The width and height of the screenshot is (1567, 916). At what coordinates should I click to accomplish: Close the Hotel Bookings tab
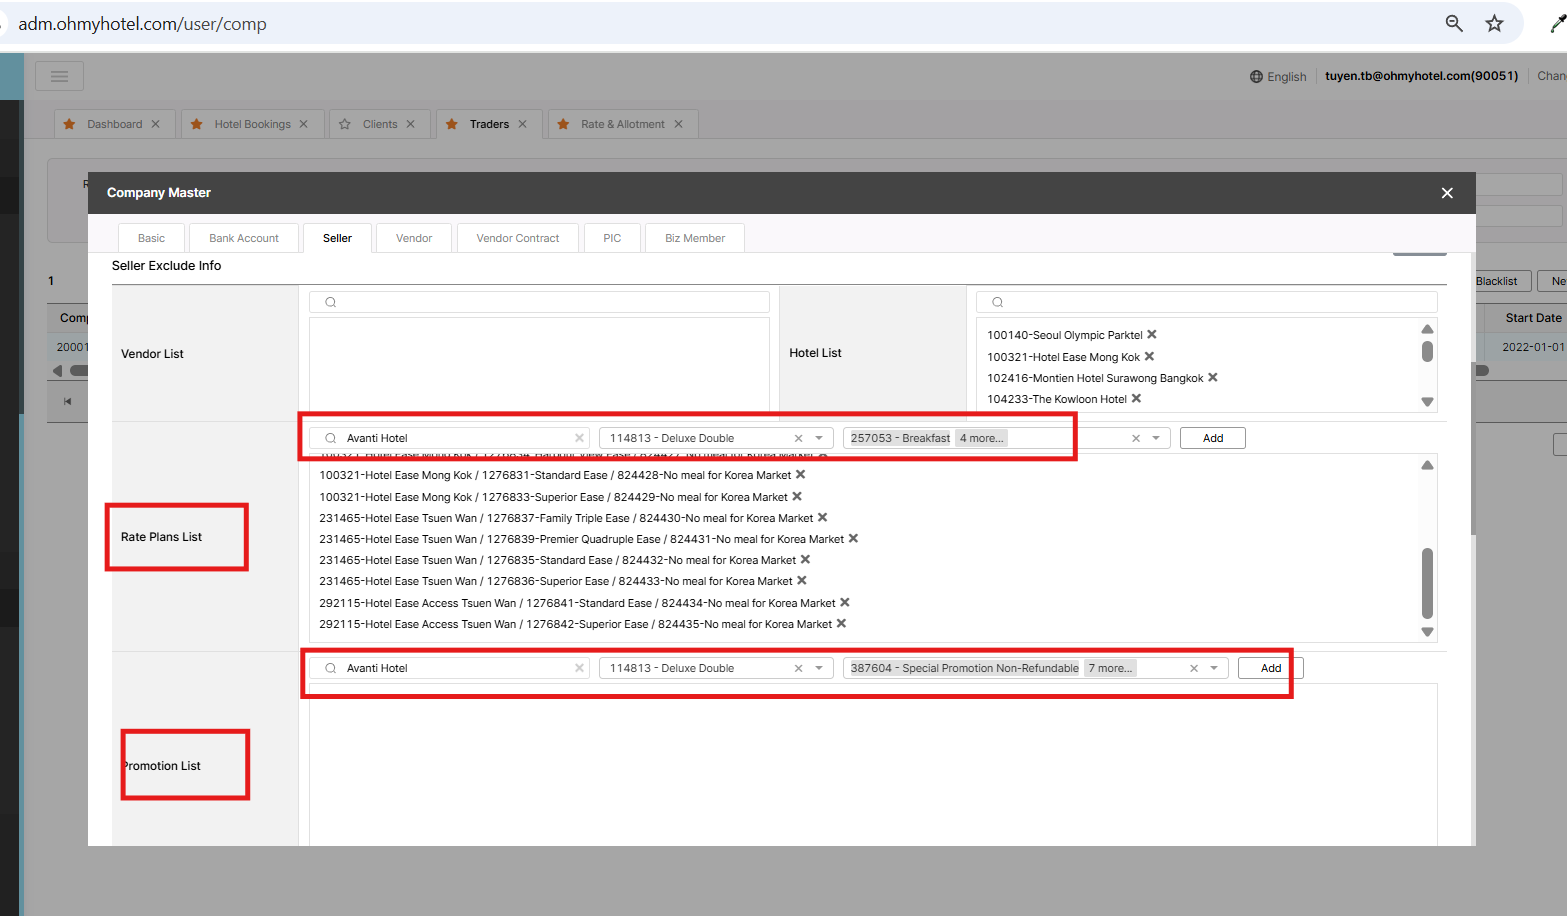pos(304,124)
